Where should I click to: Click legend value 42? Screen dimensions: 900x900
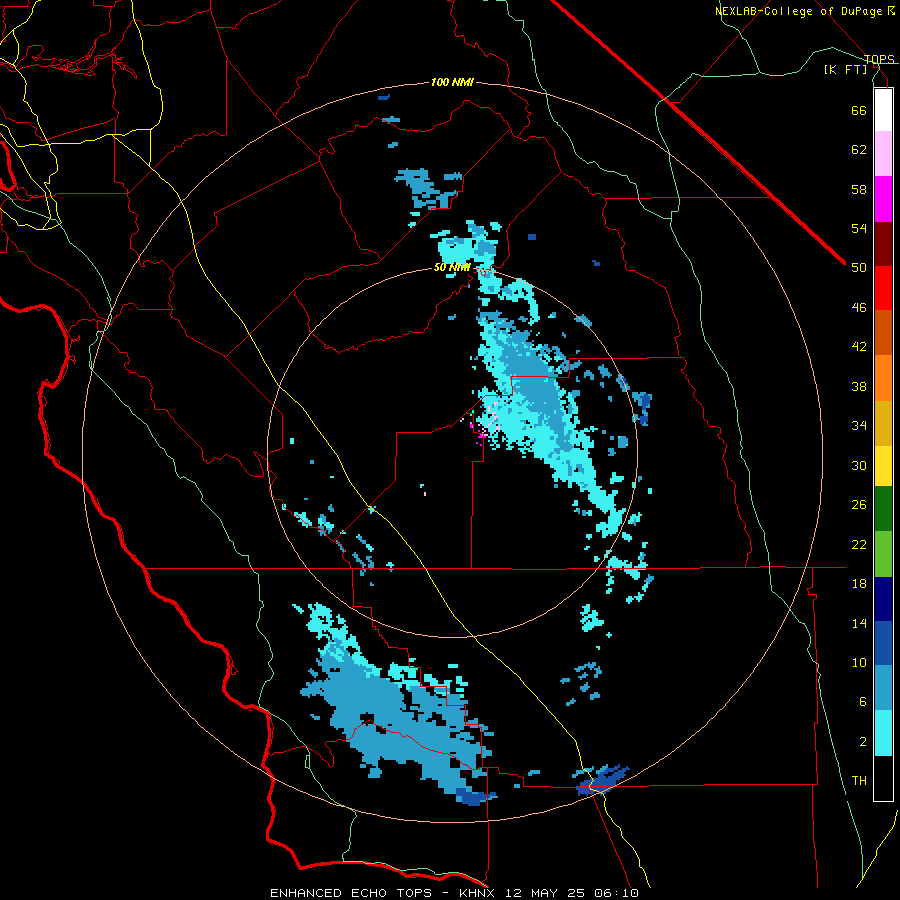click(859, 347)
